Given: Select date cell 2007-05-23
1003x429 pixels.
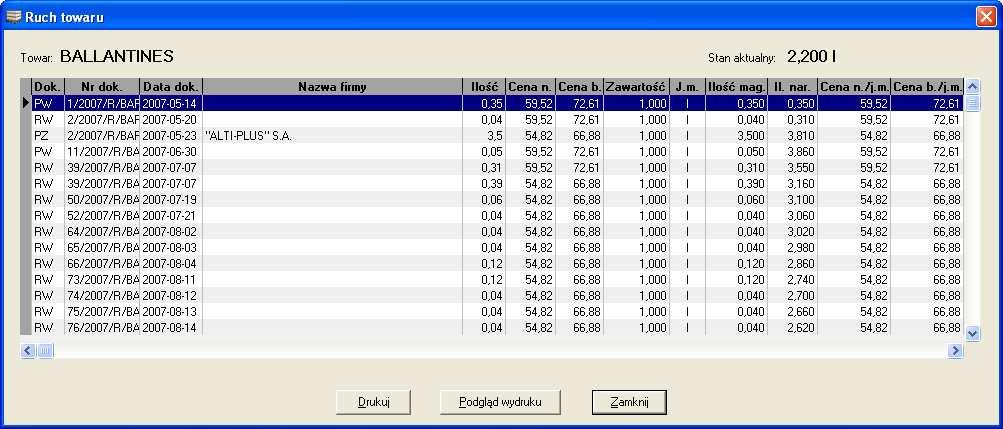Looking at the screenshot, I should pos(171,136).
